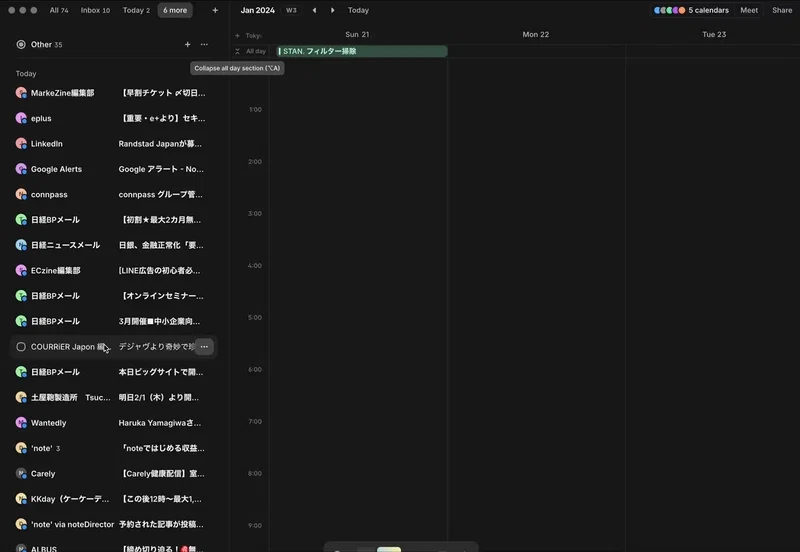Click Google Alerts sender avatar
800x552 pixels.
pyautogui.click(x=21, y=169)
